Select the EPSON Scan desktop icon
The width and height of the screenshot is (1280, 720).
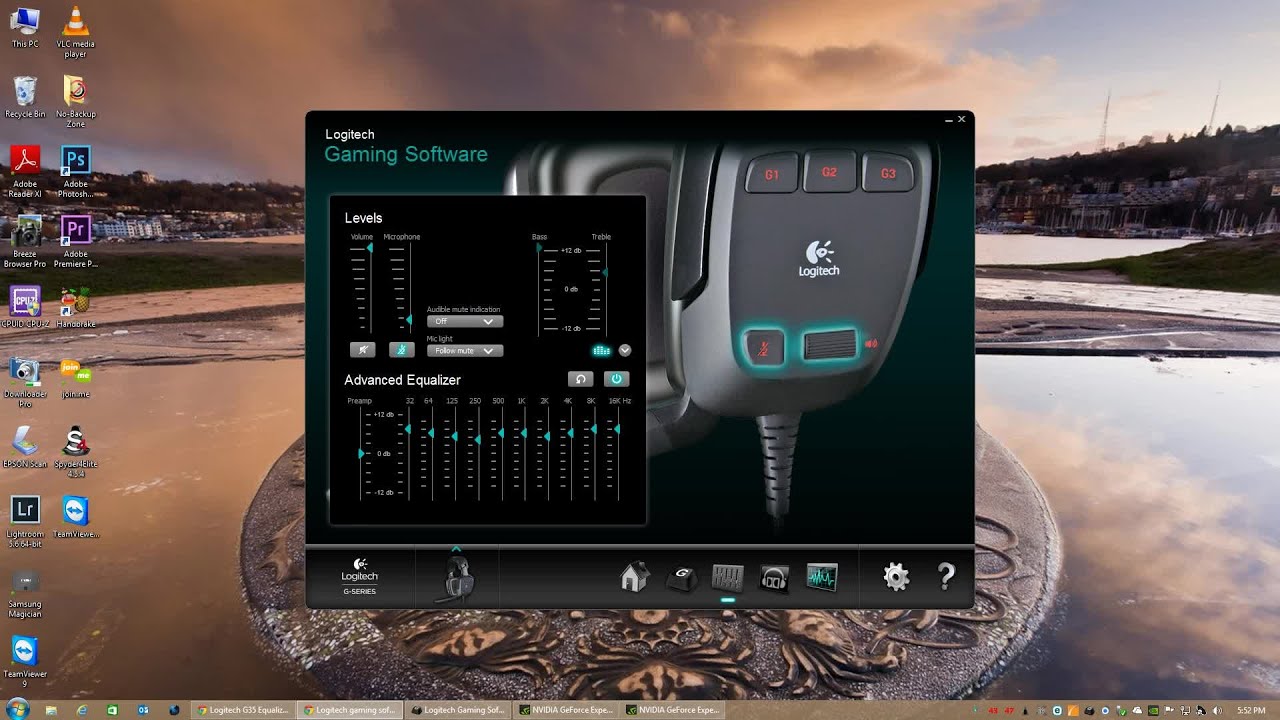[25, 447]
